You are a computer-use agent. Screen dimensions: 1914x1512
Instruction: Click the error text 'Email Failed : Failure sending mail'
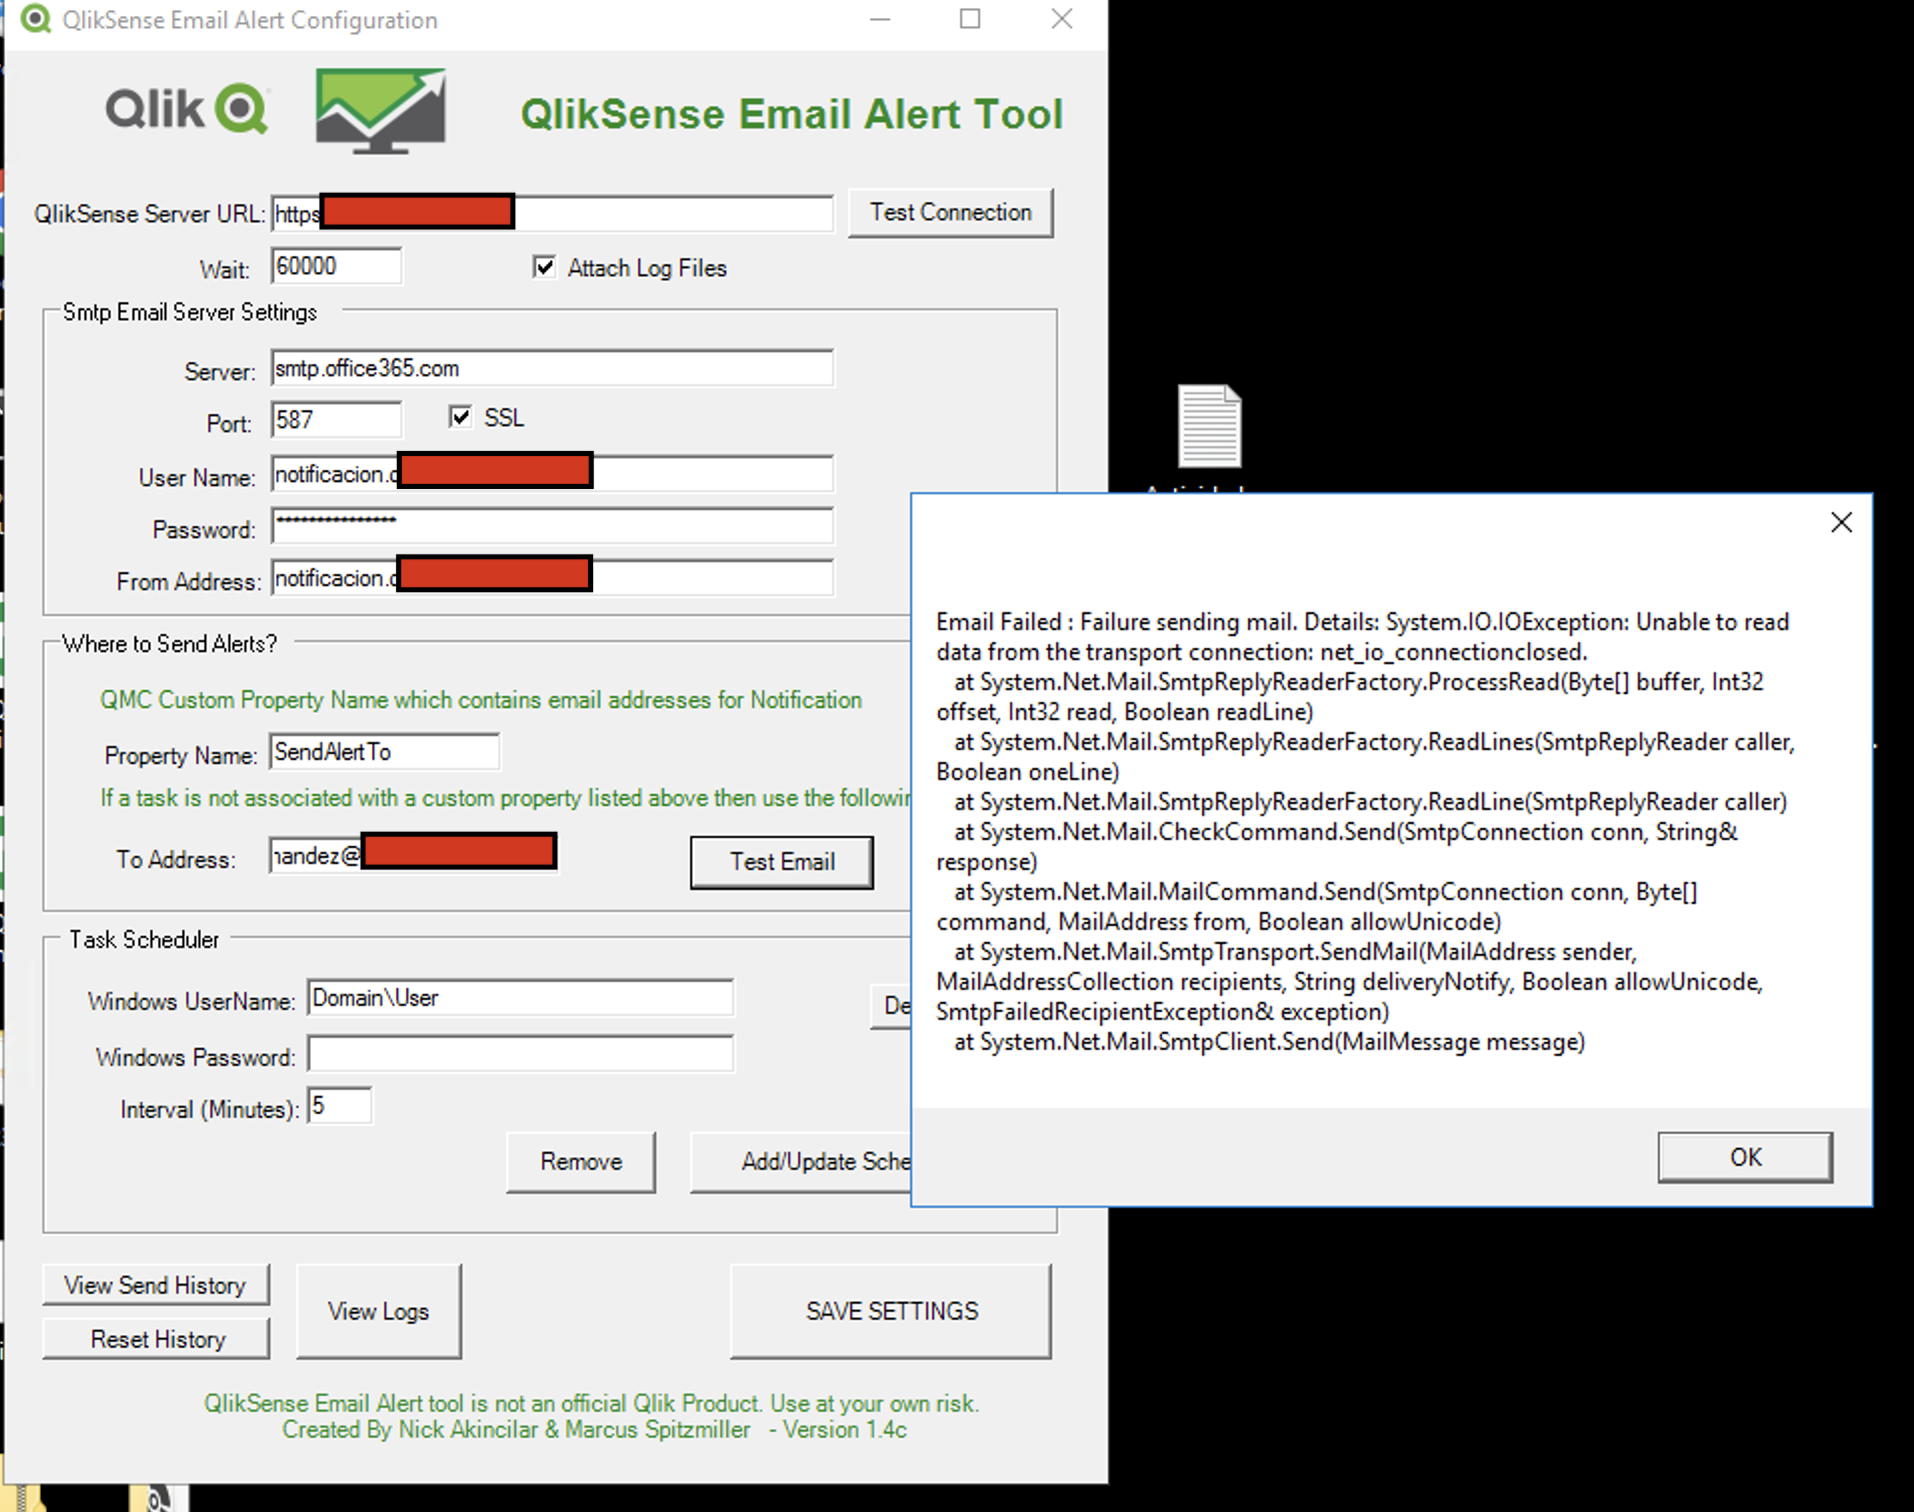coord(1116,622)
